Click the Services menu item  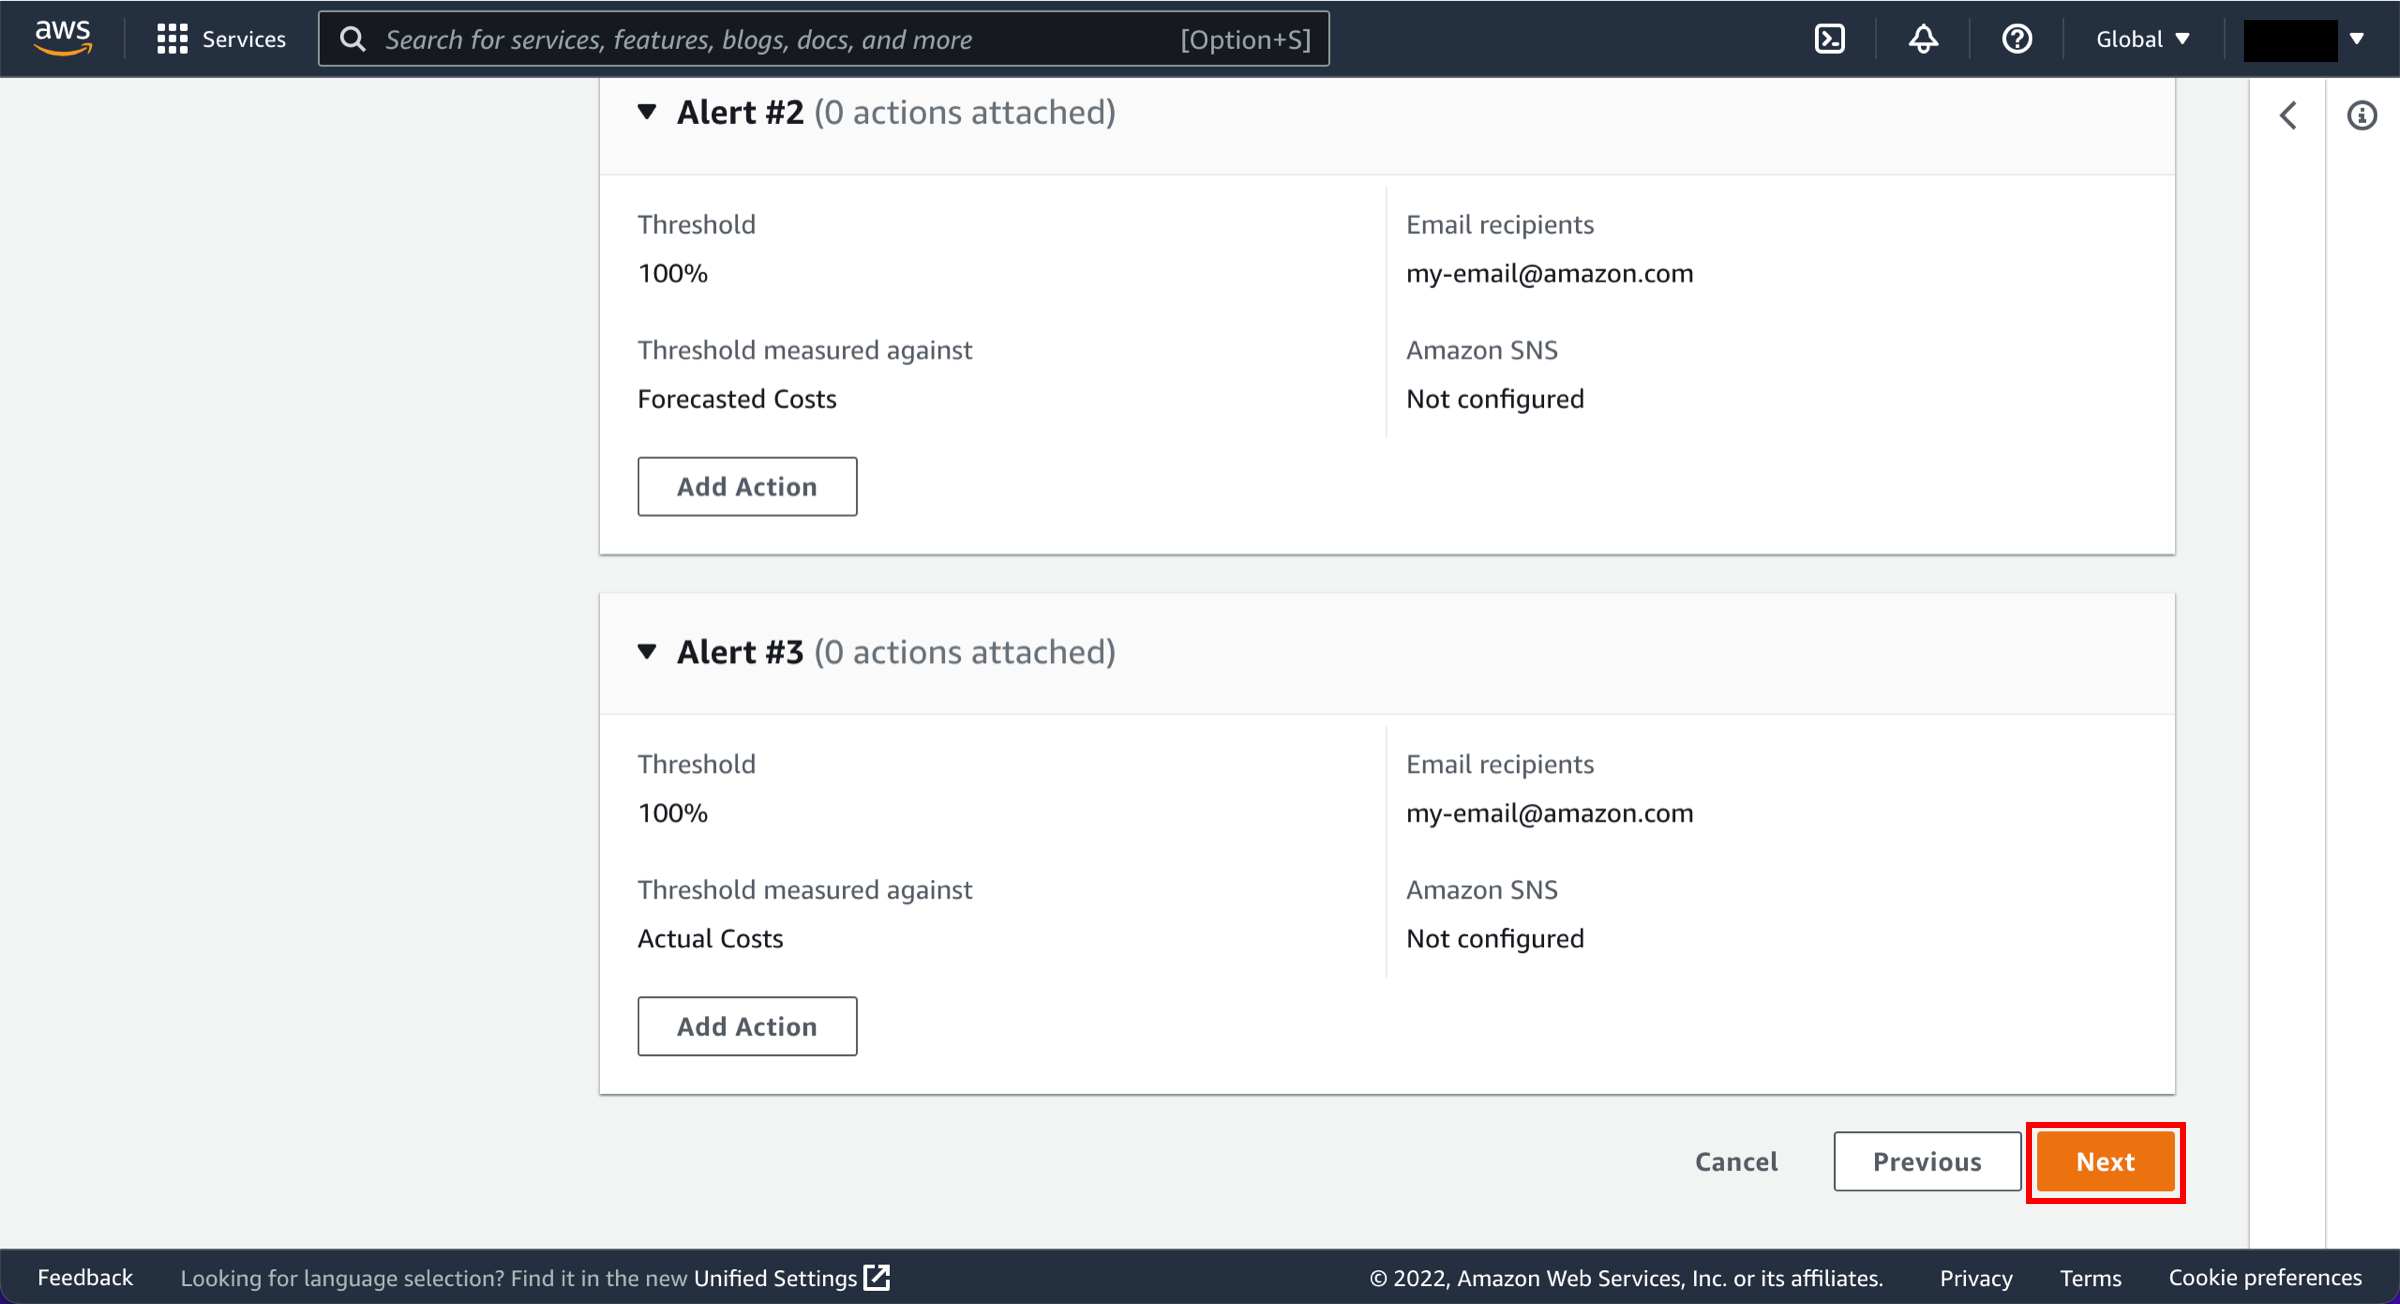pos(220,39)
